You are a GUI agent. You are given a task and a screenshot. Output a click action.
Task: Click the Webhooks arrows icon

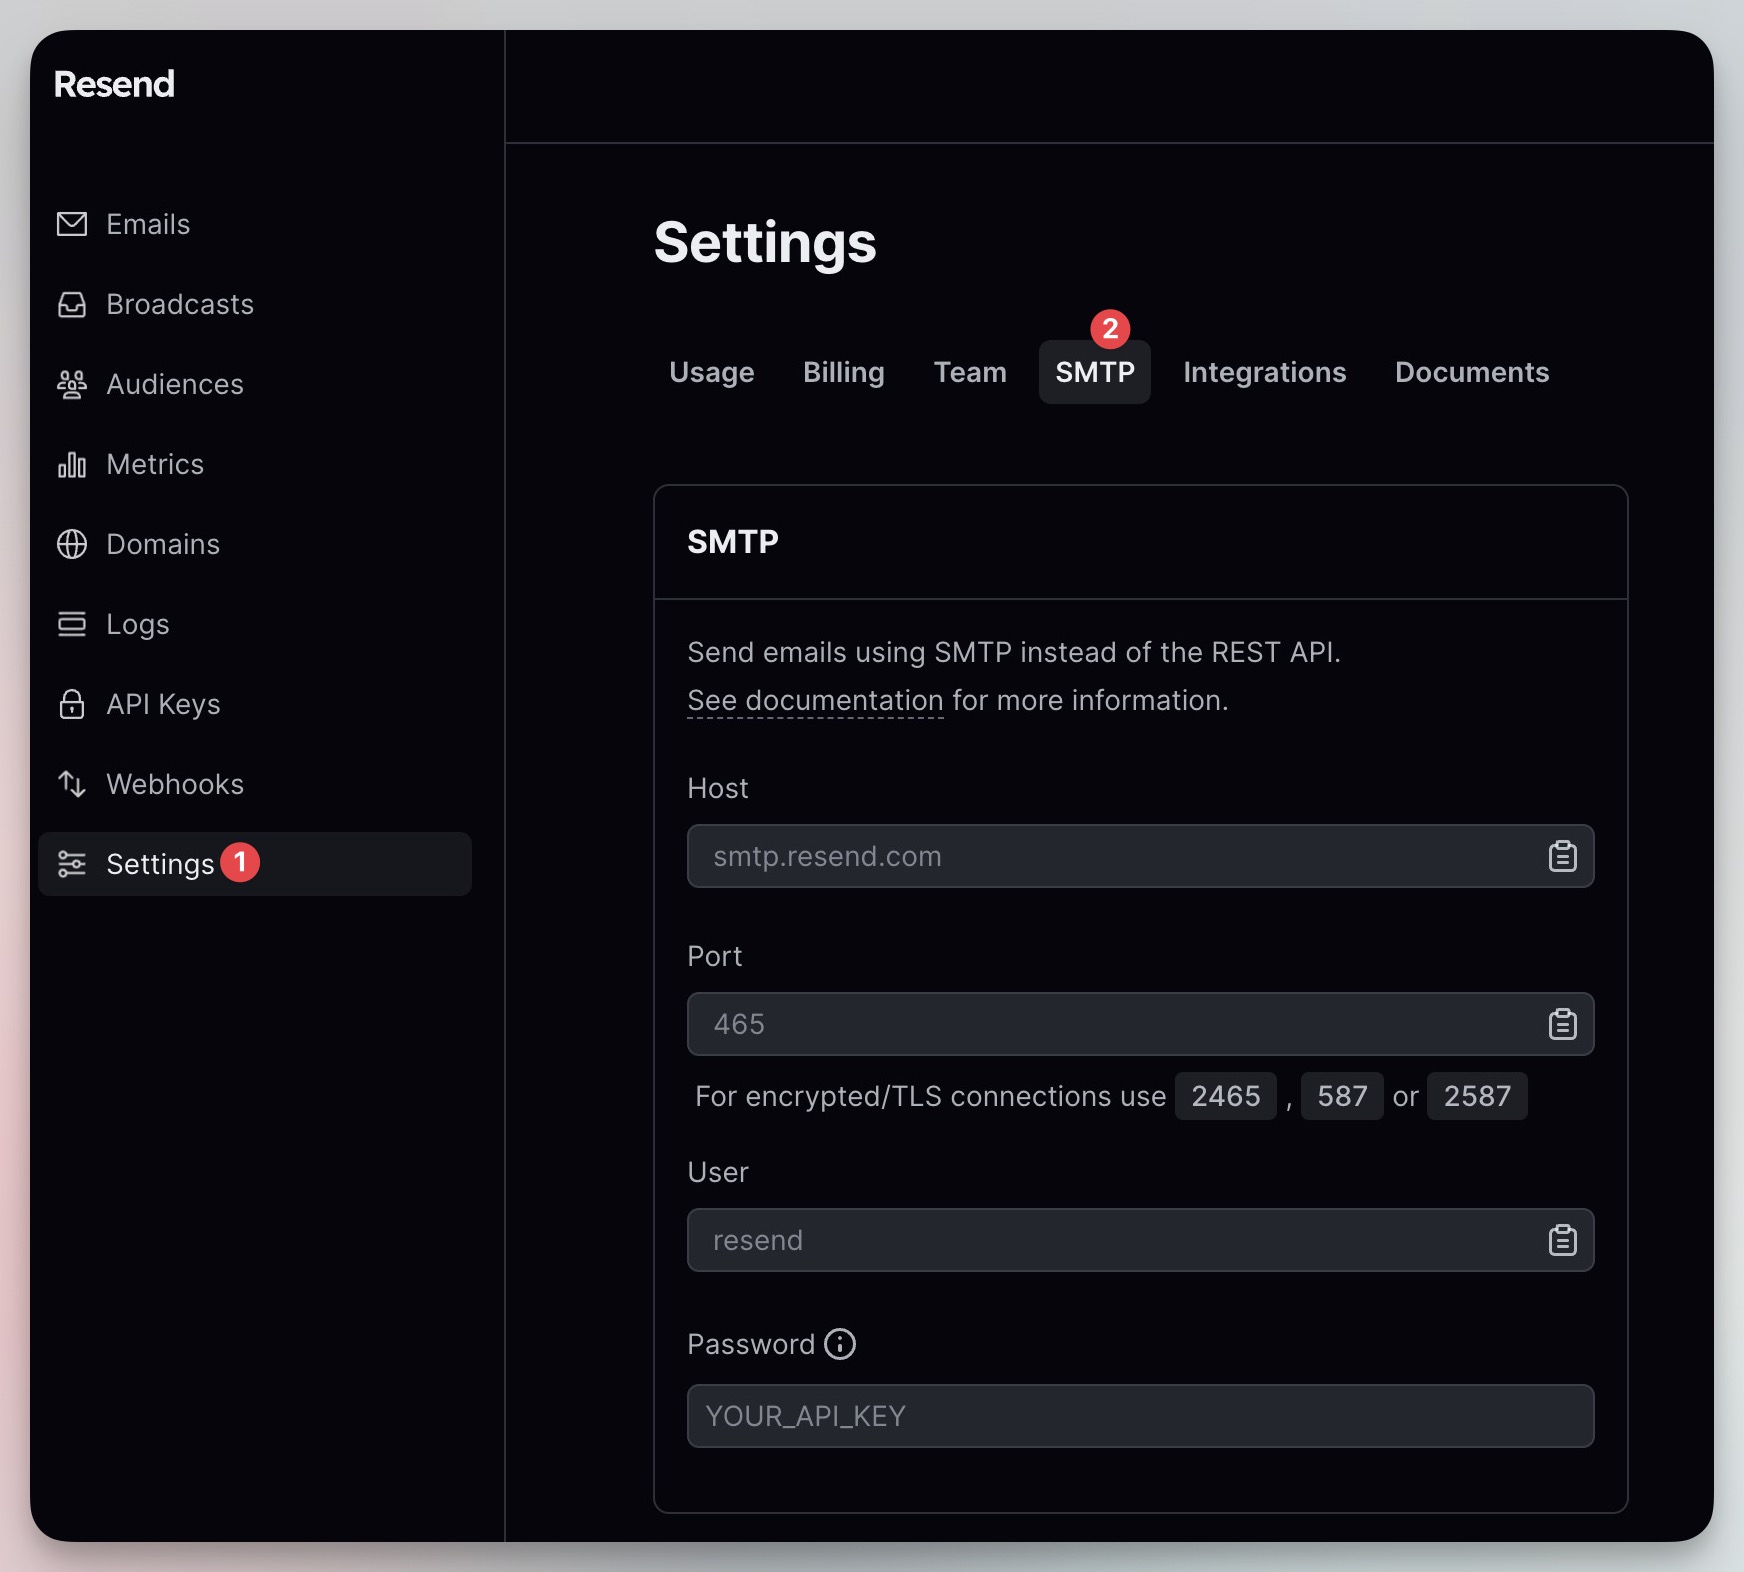pos(72,784)
